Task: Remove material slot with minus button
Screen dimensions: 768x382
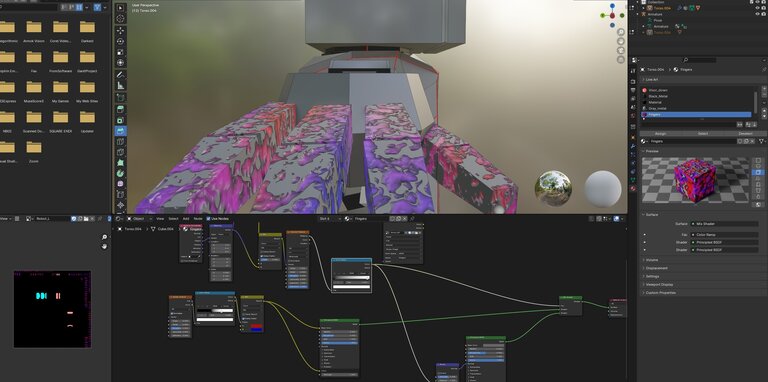Action: [764, 95]
